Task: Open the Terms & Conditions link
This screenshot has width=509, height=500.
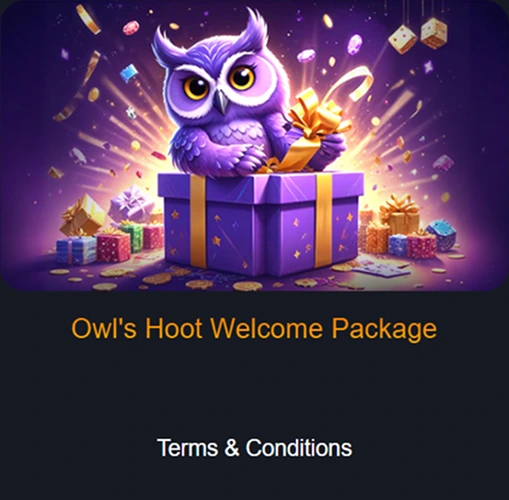Action: point(254,447)
